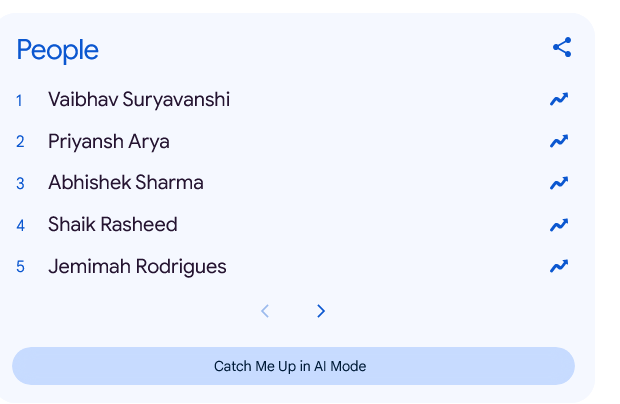Viewport: 620px width, 404px height.
Task: Open Jemimah Rodrigues entry
Action: coord(137,267)
